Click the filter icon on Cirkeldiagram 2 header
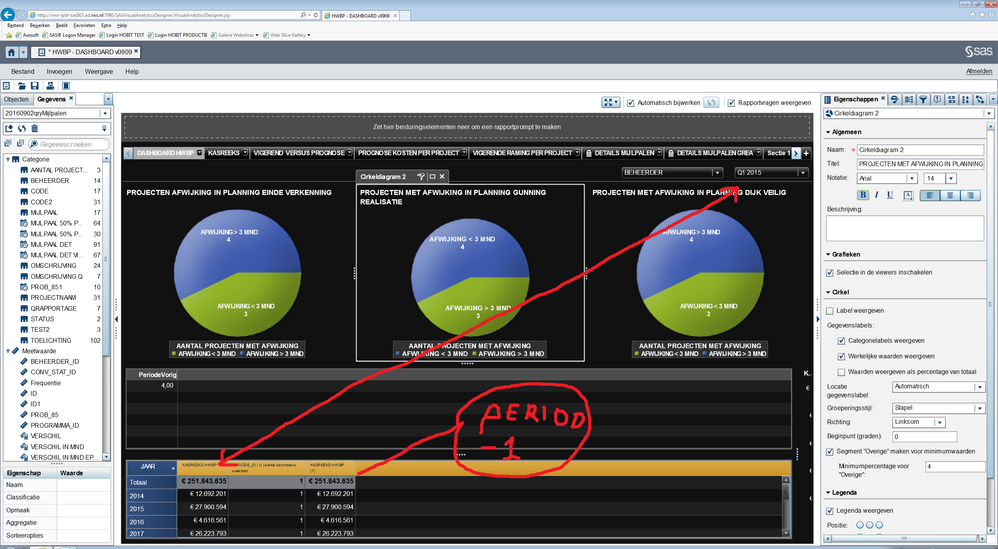Image resolution: width=998 pixels, height=549 pixels. pos(421,176)
